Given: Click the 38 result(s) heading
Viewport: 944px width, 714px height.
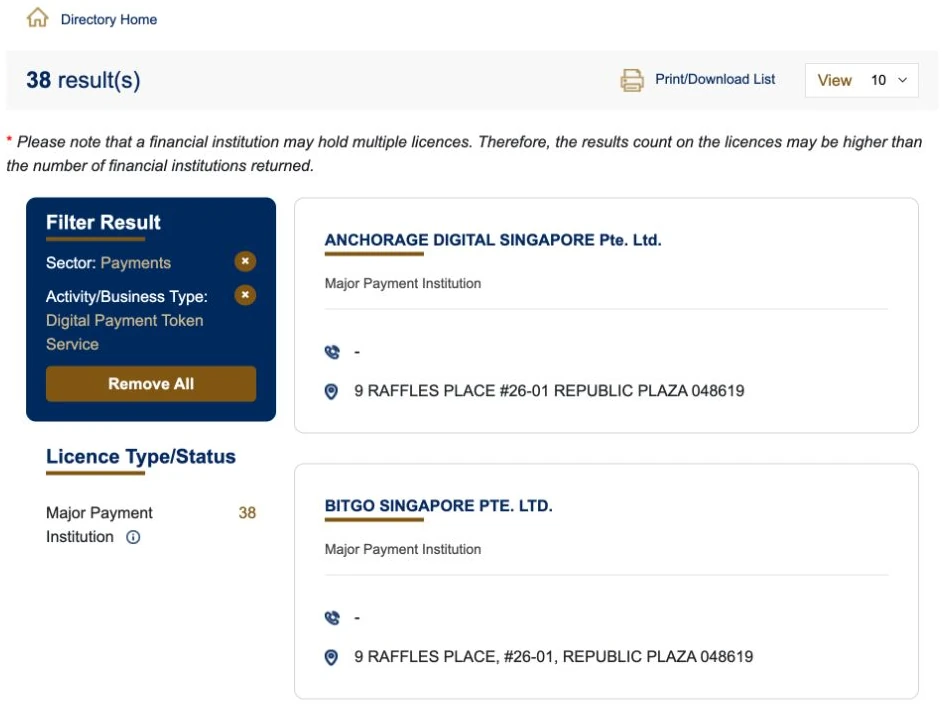Looking at the screenshot, I should (83, 80).
